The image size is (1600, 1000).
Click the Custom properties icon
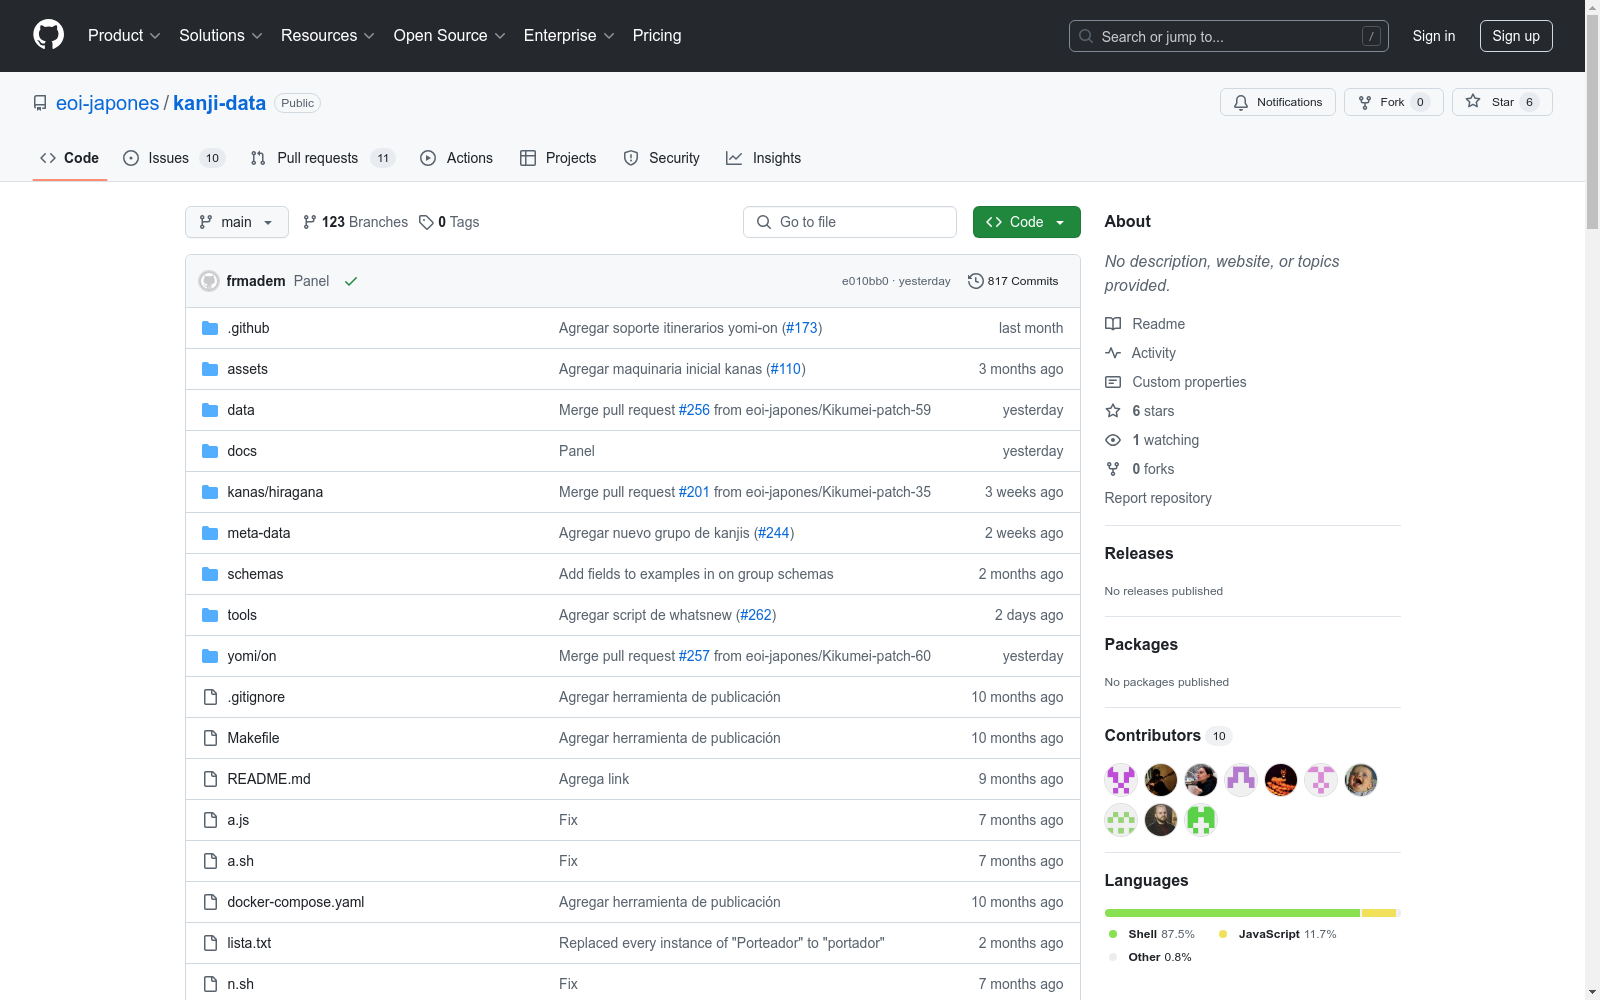coord(1113,382)
